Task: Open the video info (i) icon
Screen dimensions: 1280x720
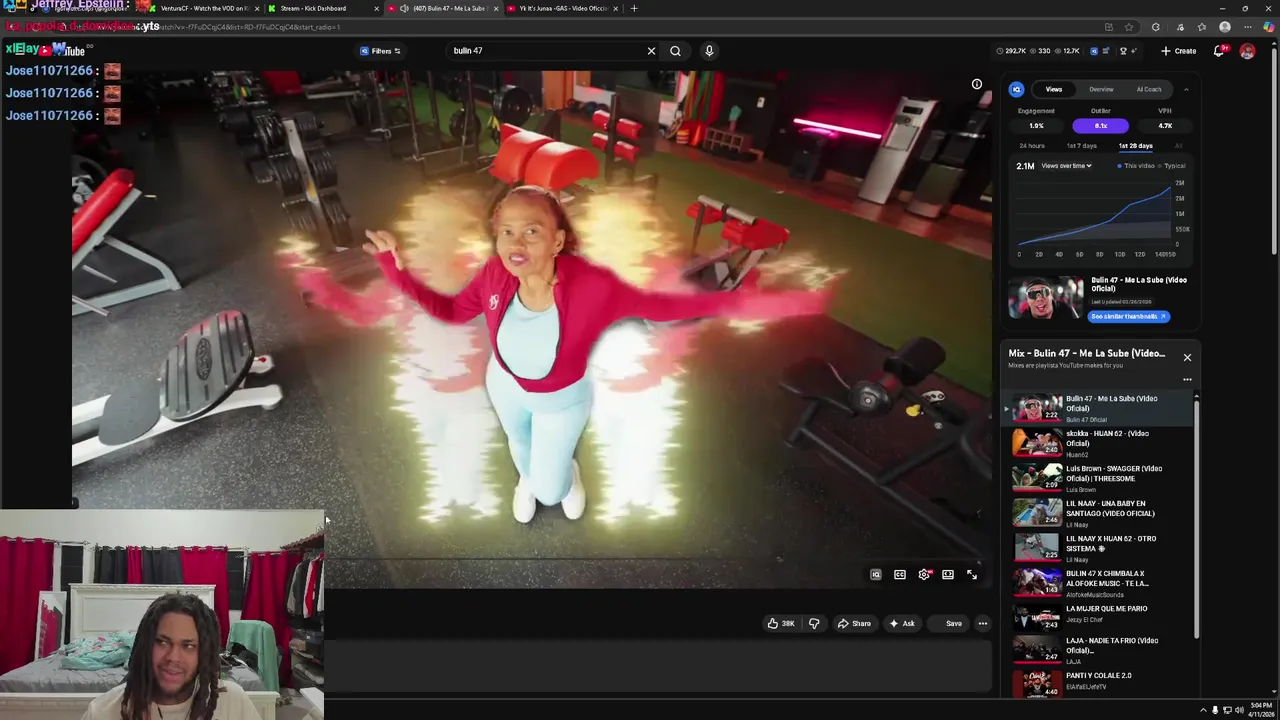Action: [x=977, y=84]
